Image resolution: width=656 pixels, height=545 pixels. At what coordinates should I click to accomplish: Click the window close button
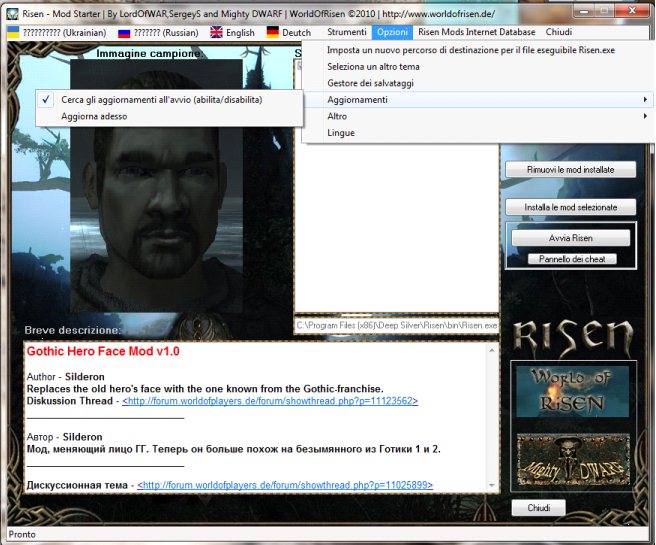tap(632, 11)
